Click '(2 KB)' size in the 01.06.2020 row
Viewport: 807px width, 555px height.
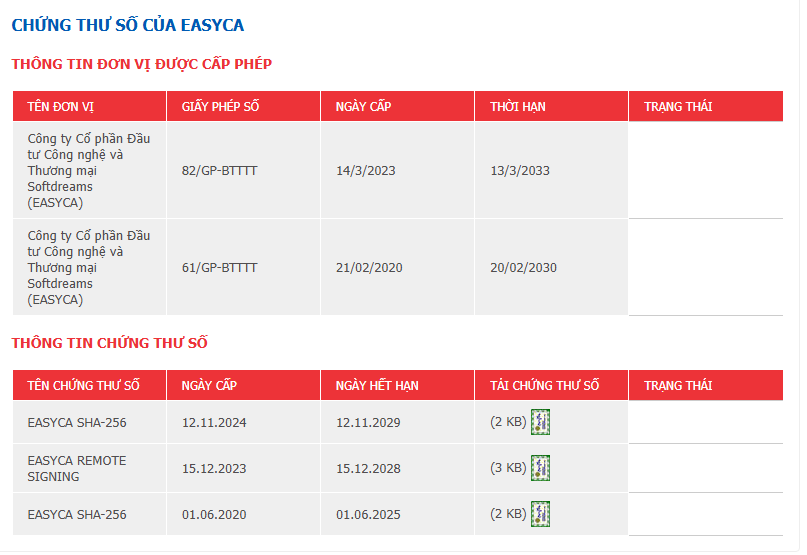pyautogui.click(x=508, y=514)
